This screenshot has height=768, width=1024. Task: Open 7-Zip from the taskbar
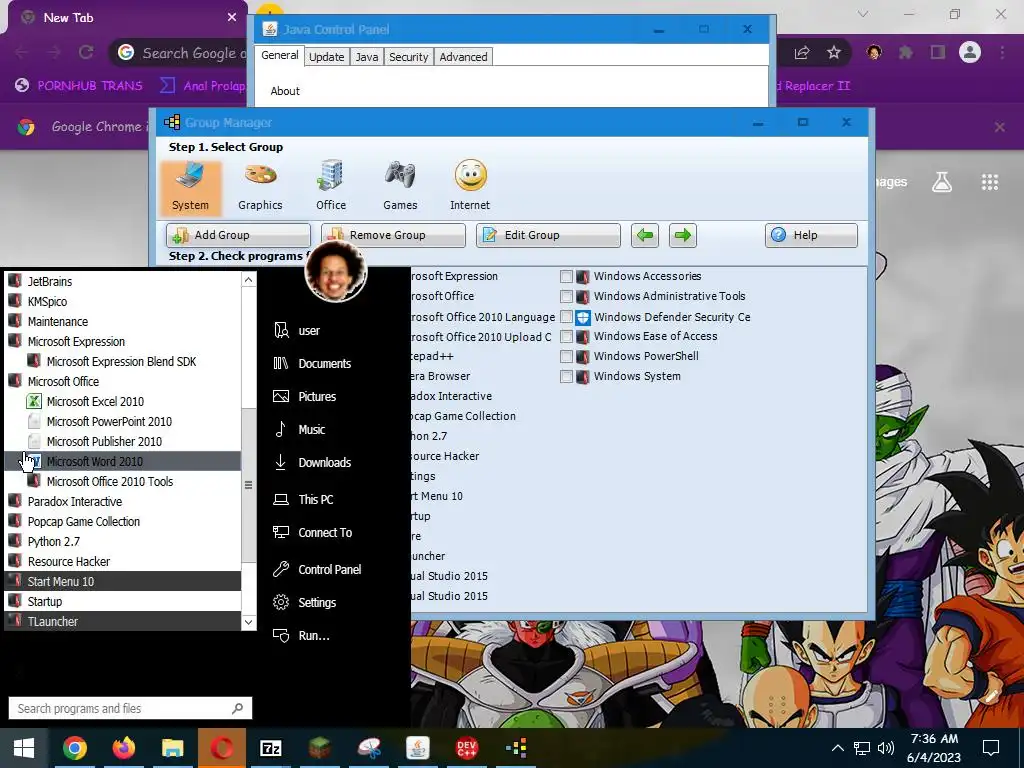(x=270, y=748)
